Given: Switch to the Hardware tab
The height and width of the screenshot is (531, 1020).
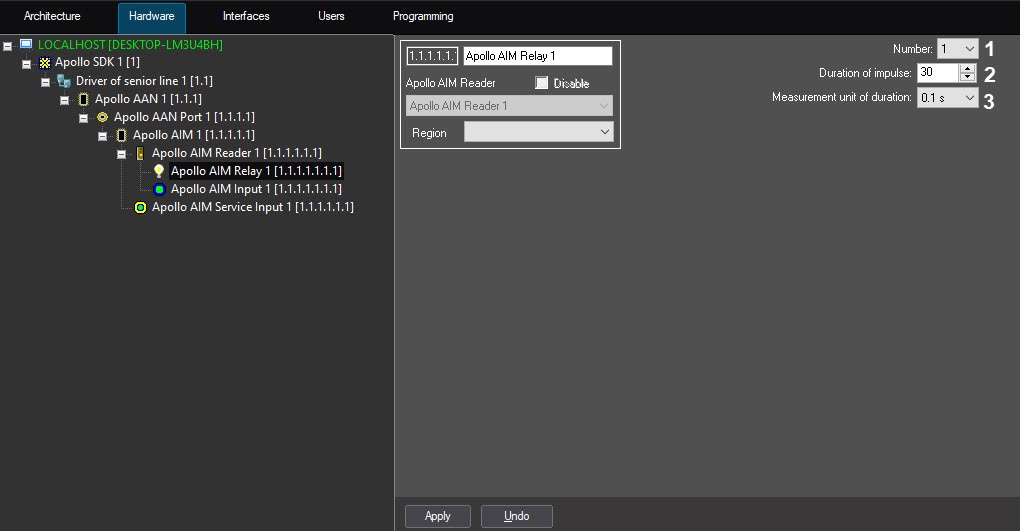Looking at the screenshot, I should click(152, 17).
